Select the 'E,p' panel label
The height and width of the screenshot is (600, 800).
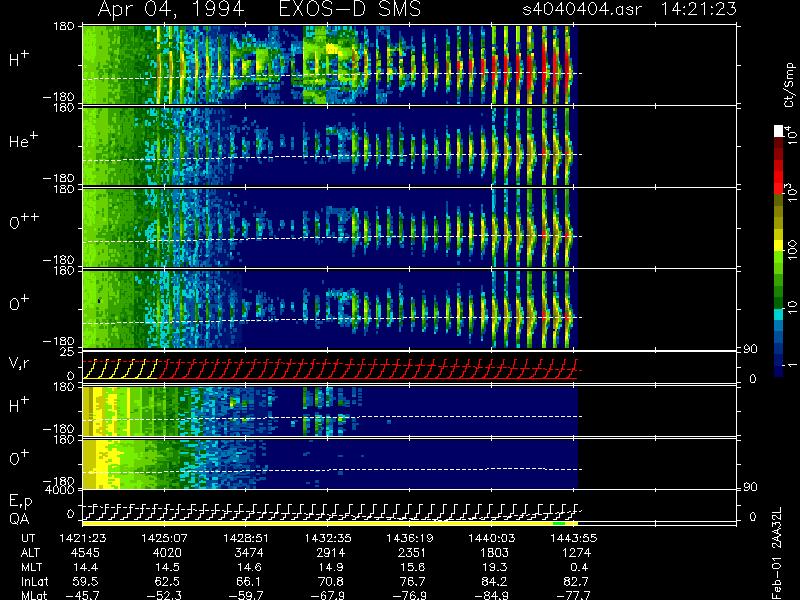click(x=20, y=502)
